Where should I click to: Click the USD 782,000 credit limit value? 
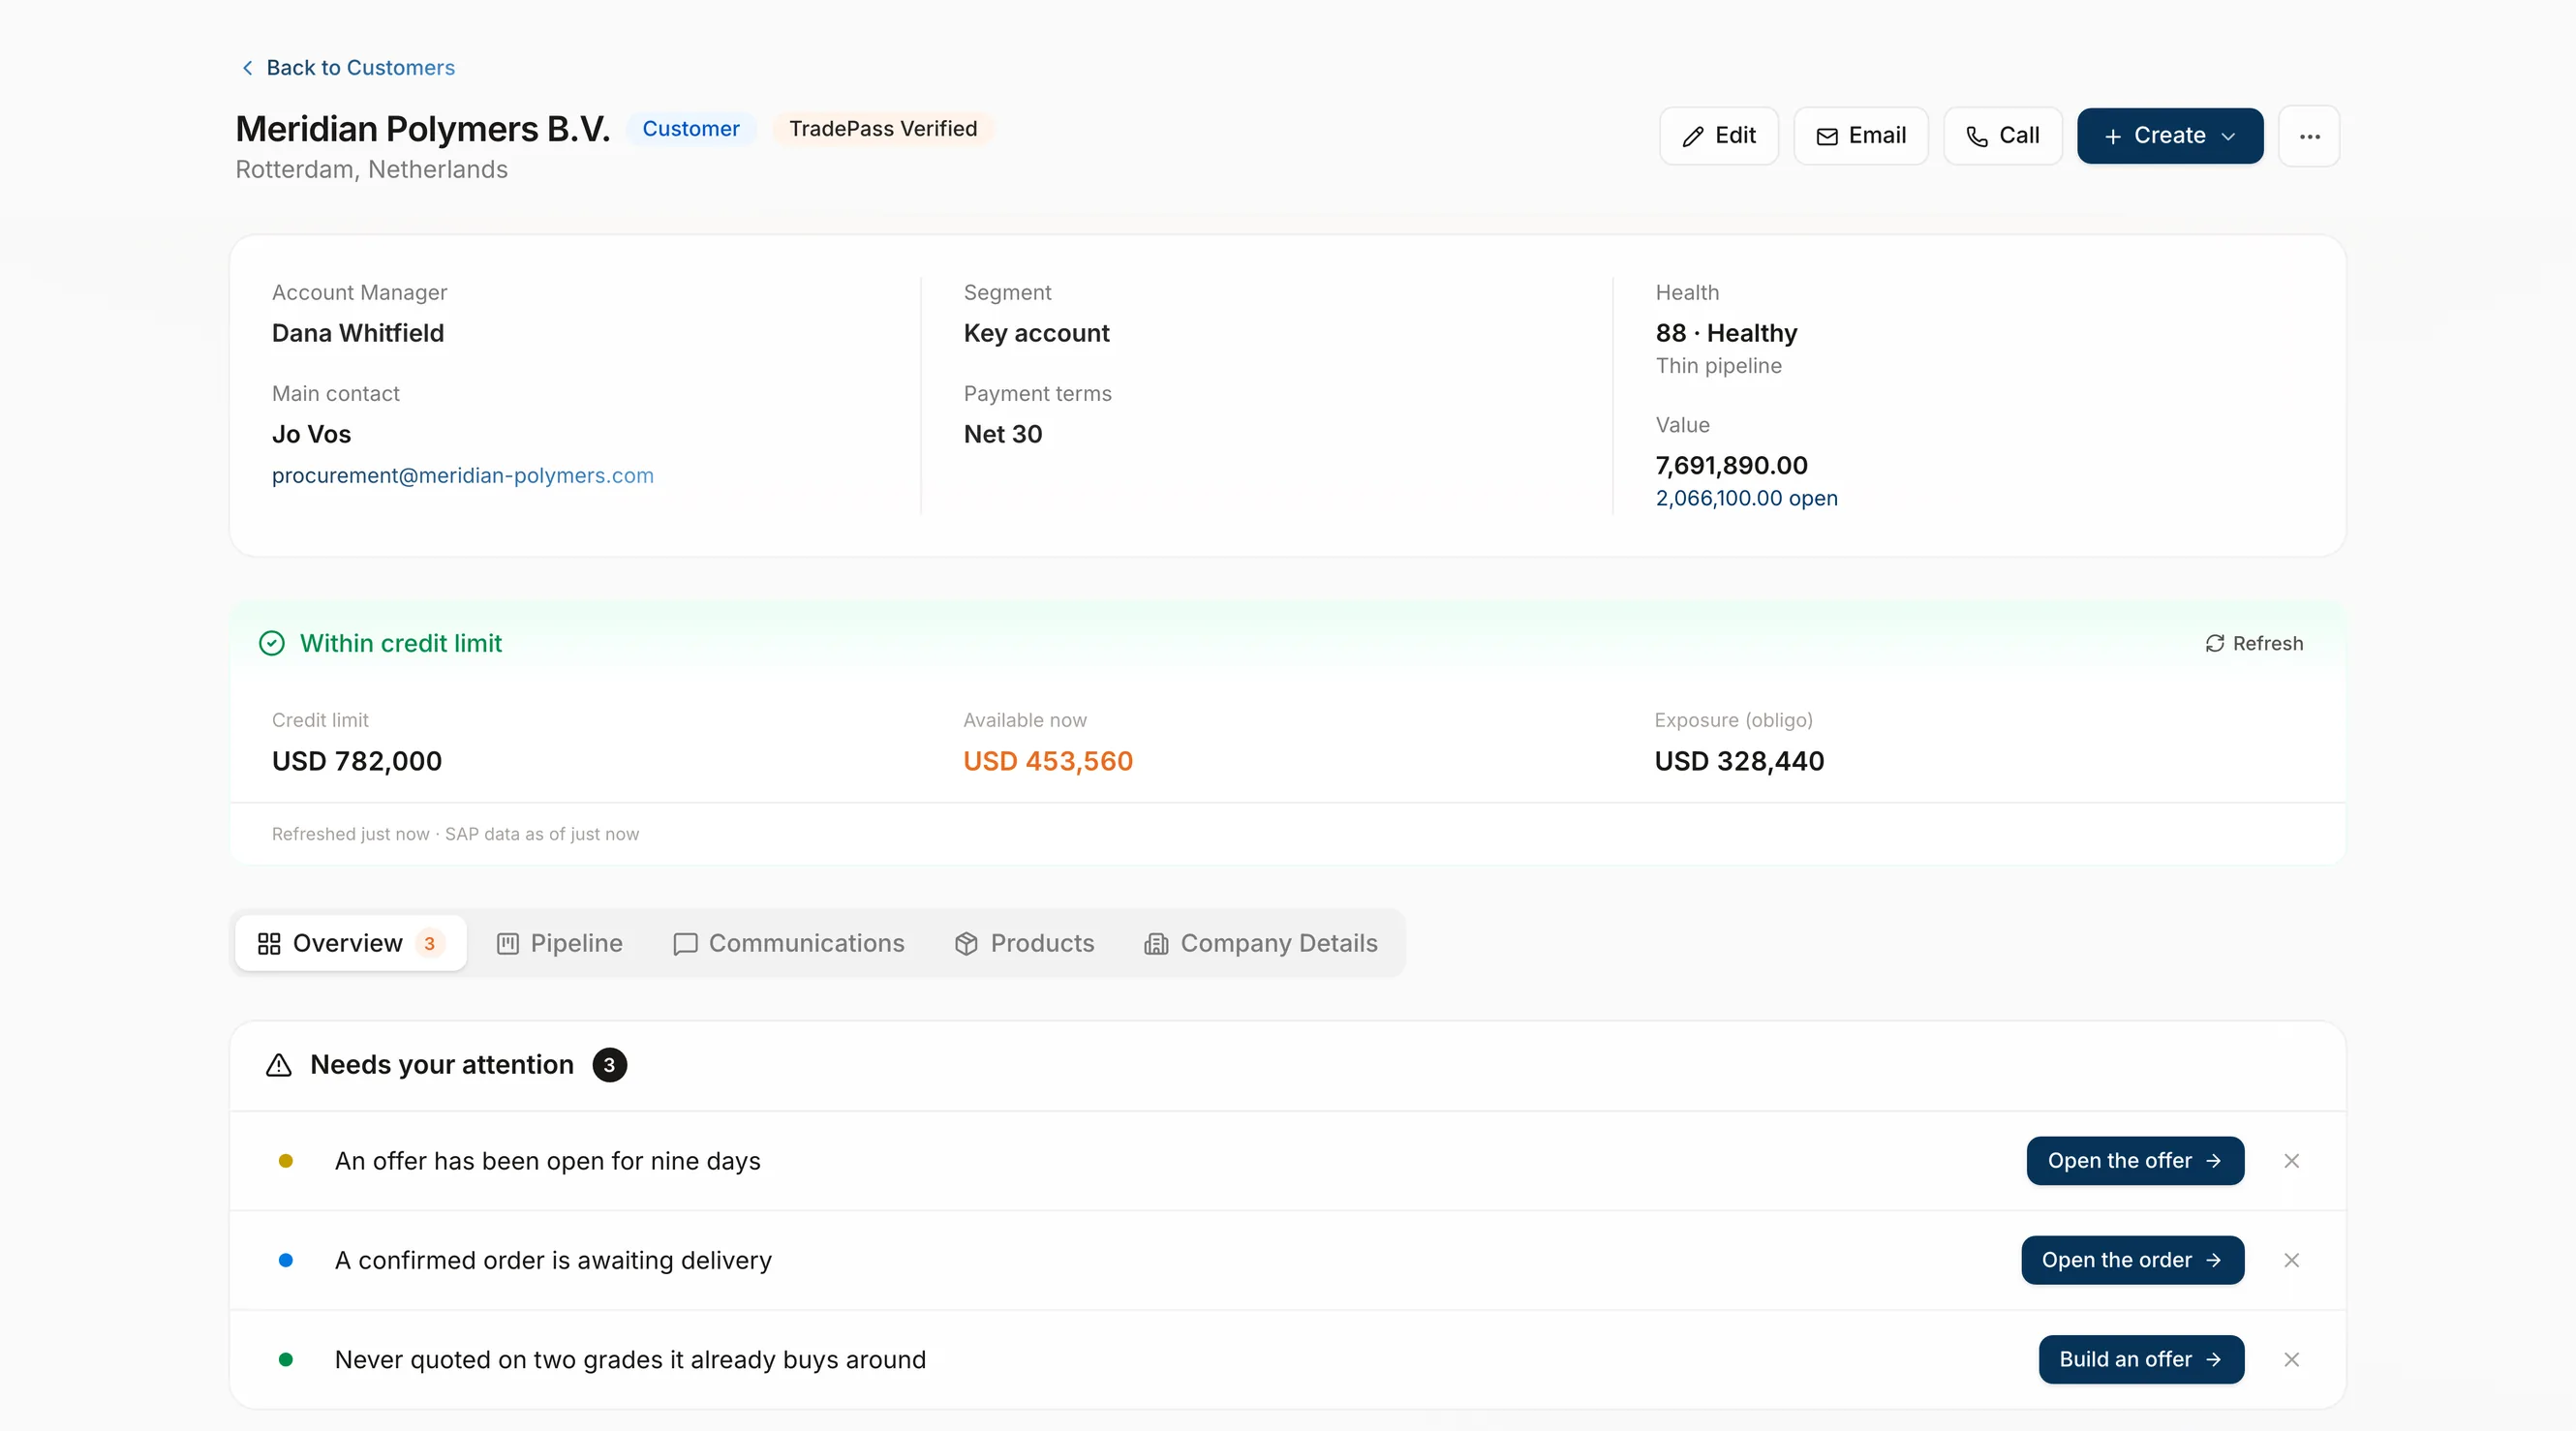(x=357, y=761)
